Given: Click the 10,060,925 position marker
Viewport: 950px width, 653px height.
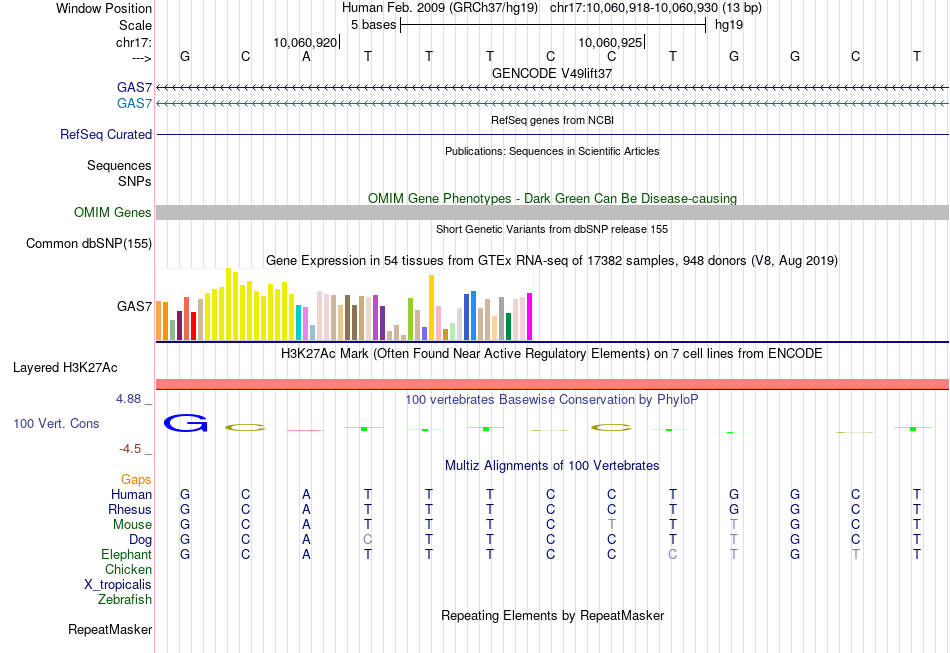Looking at the screenshot, I should click(611, 42).
